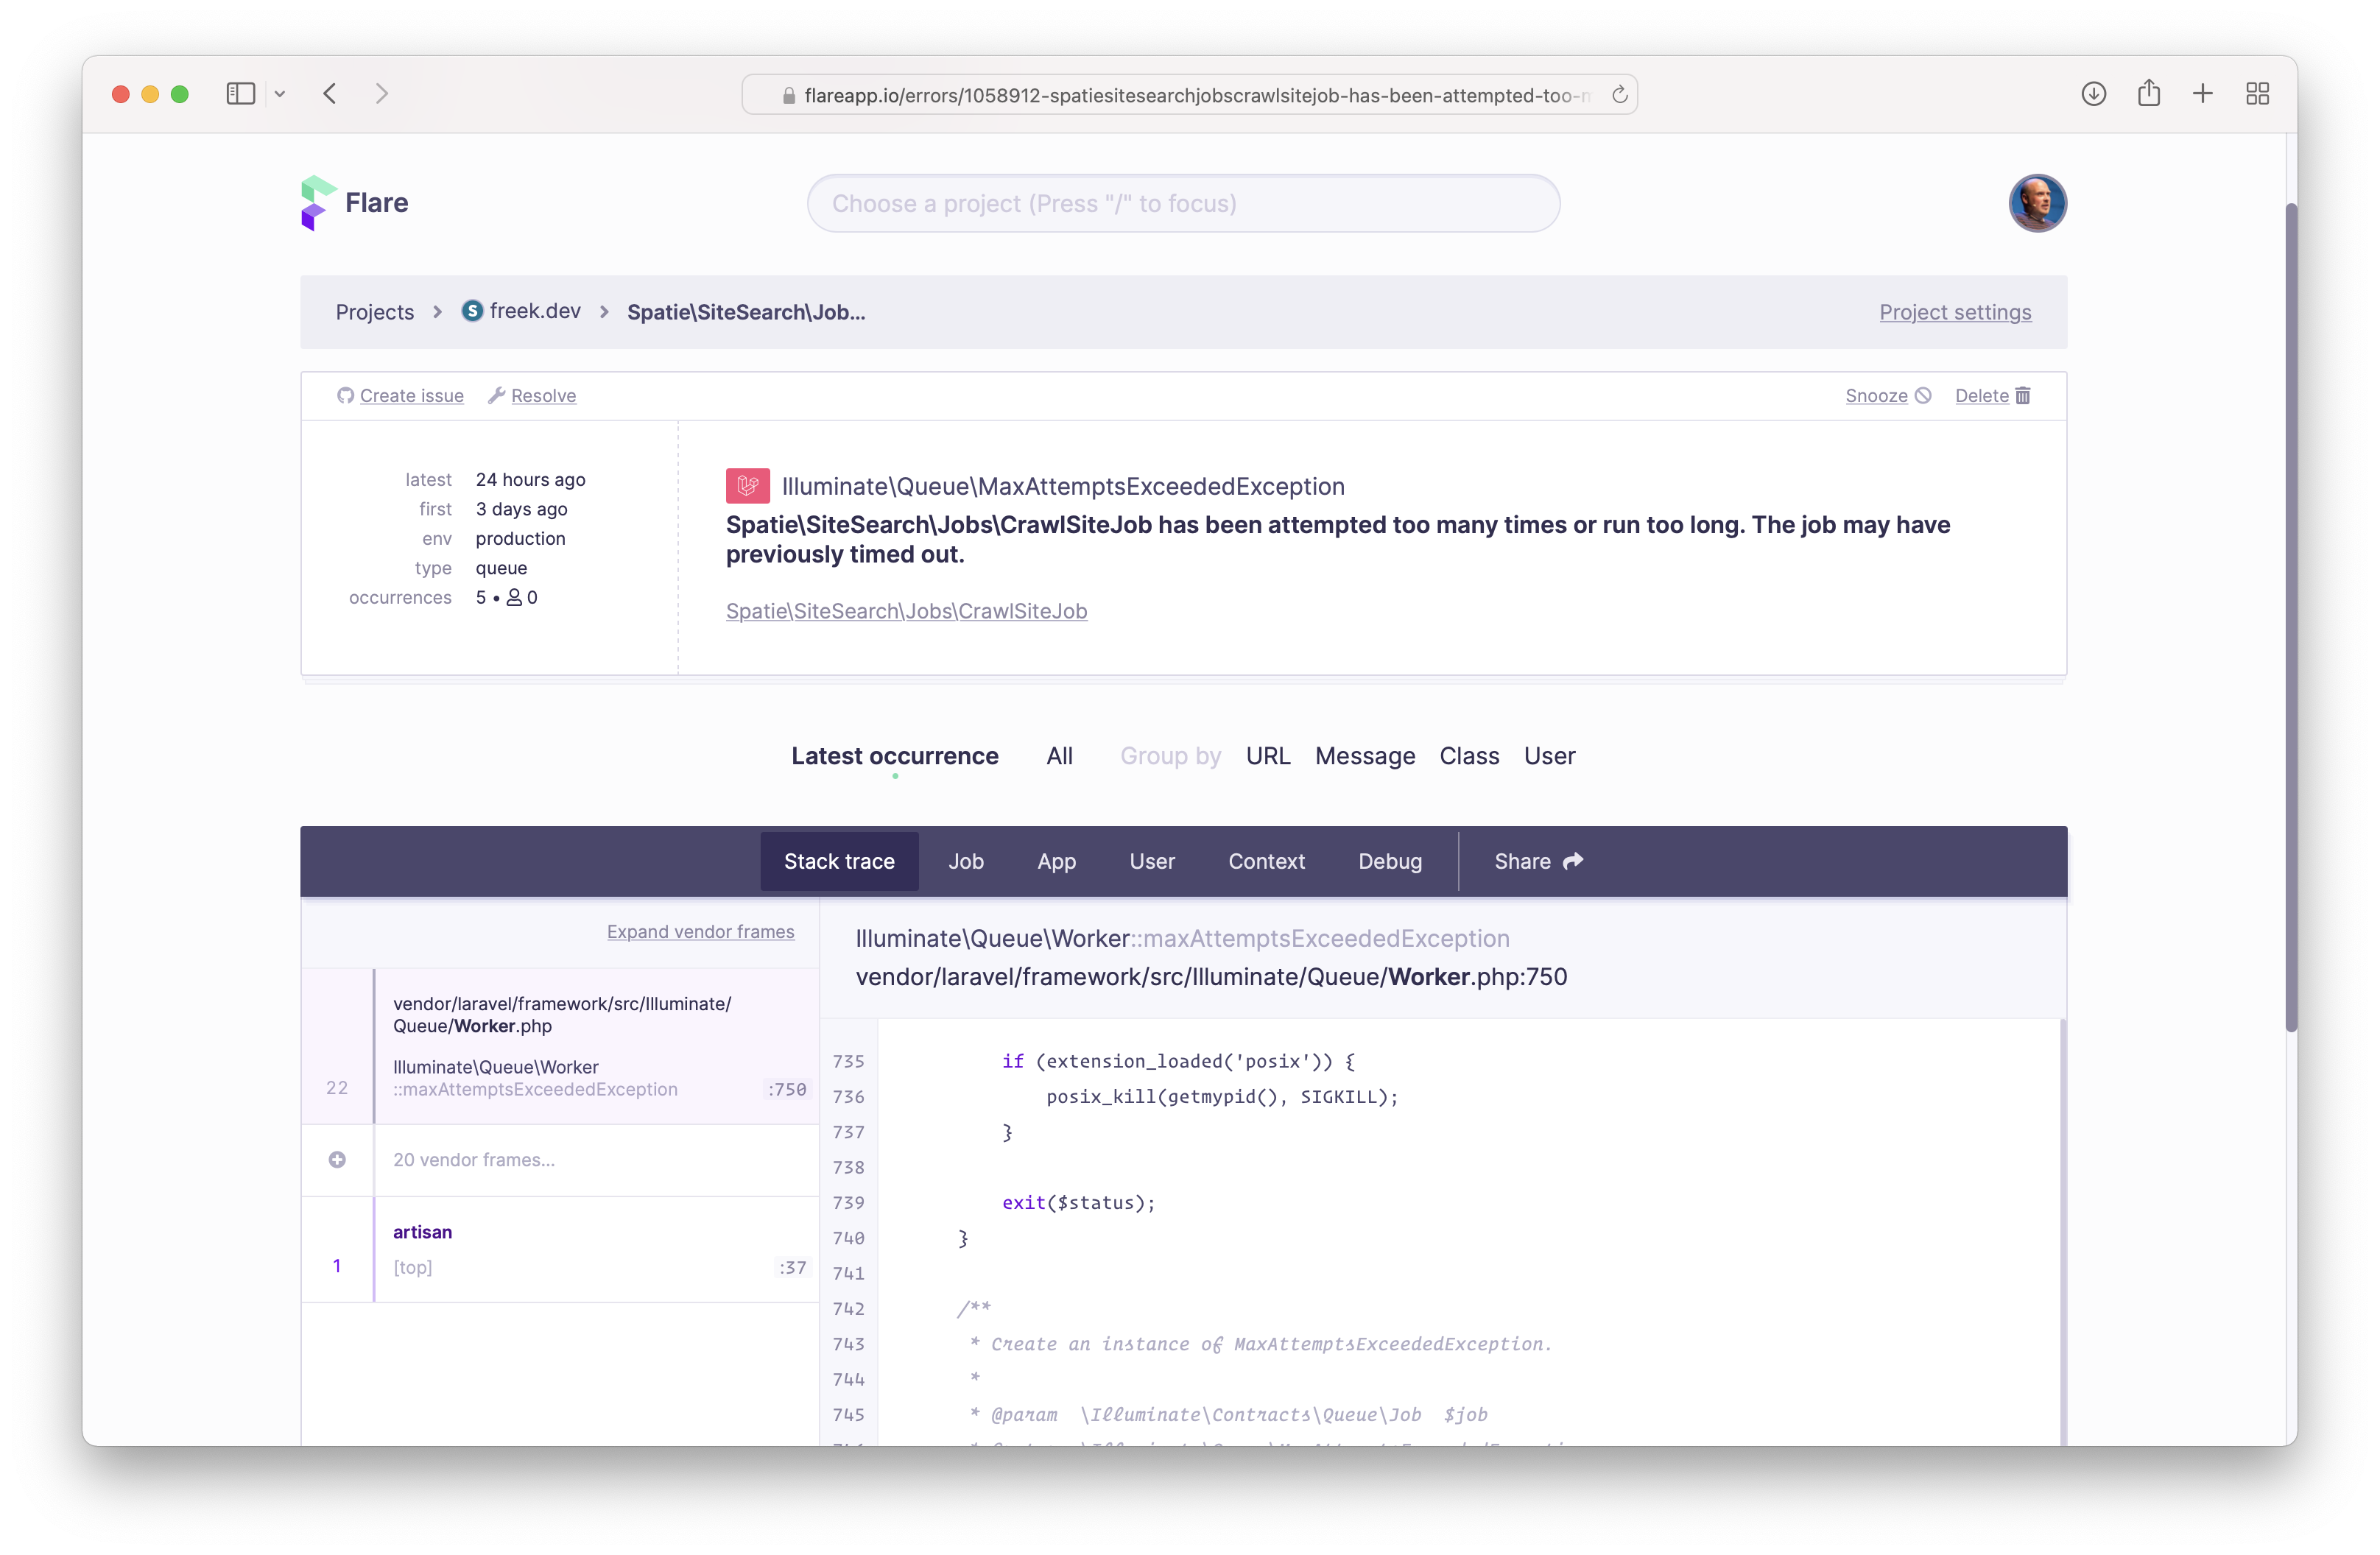This screenshot has height=1555, width=2380.
Task: Open the sidebar options dropdown chevron
Action: pyautogui.click(x=280, y=94)
